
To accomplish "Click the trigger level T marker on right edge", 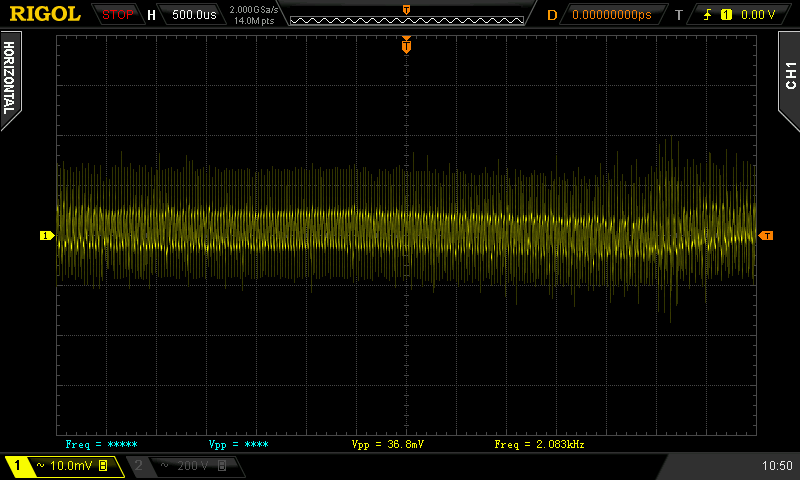I will (x=766, y=236).
